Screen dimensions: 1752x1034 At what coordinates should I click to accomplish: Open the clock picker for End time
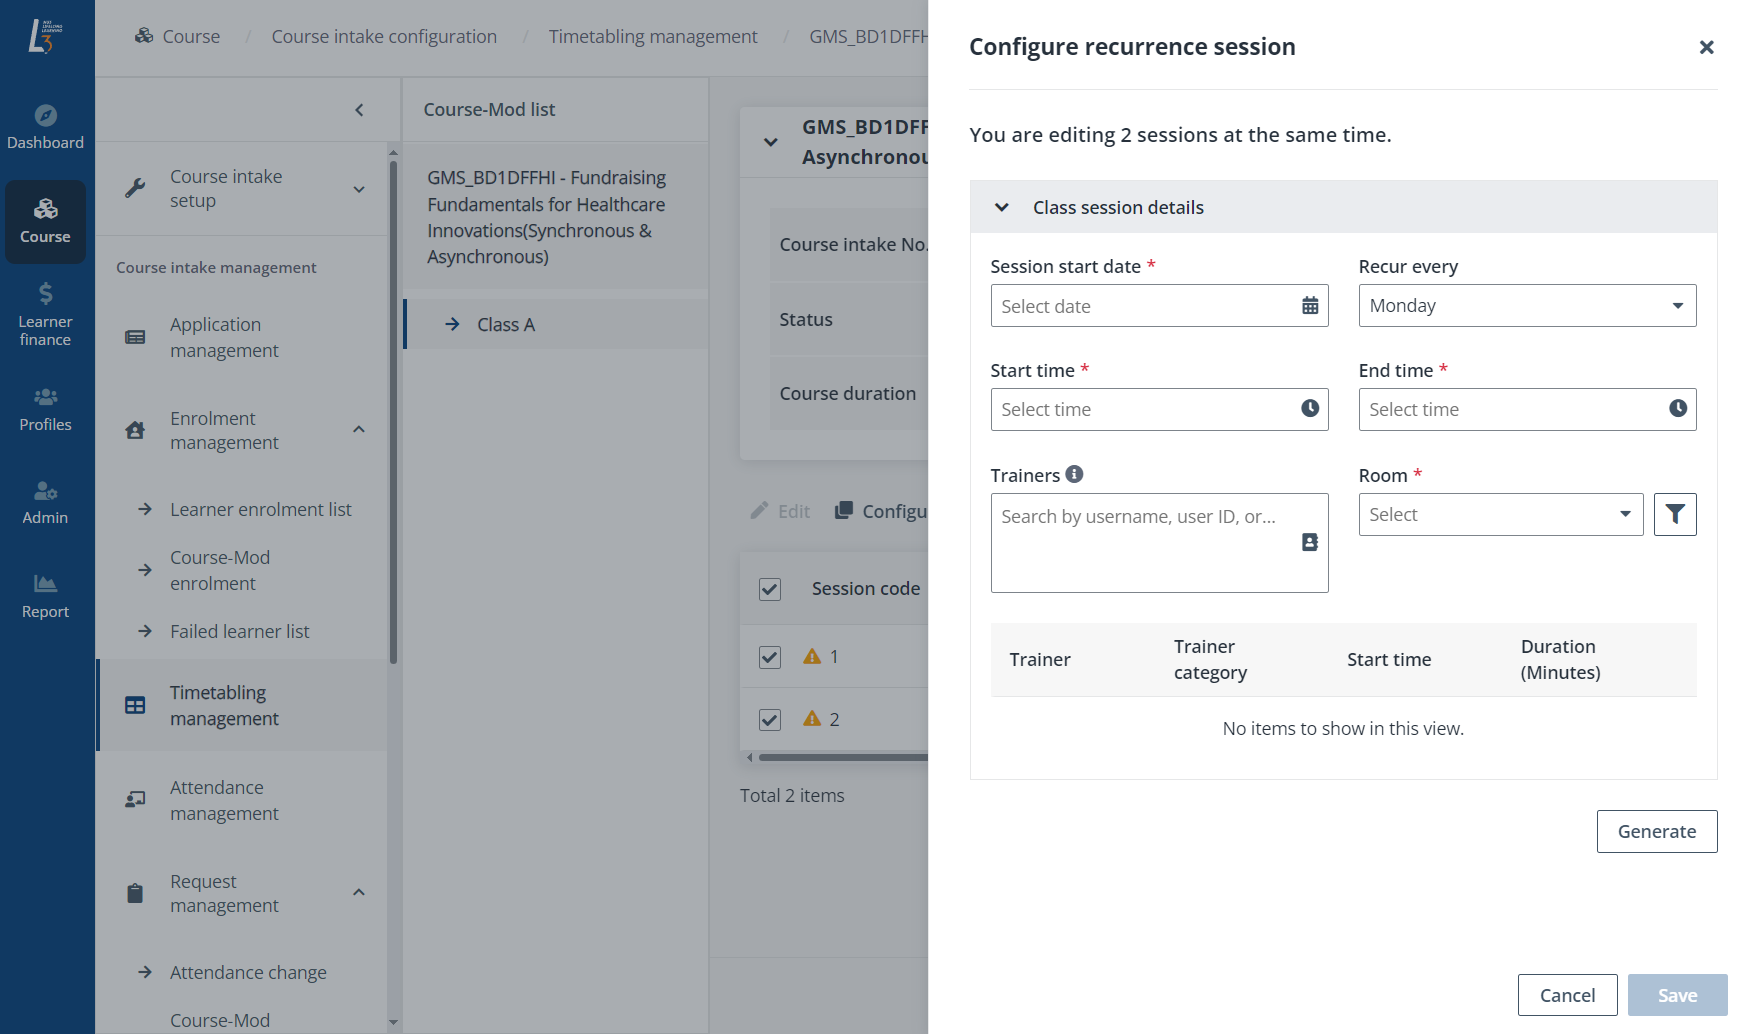[1676, 409]
